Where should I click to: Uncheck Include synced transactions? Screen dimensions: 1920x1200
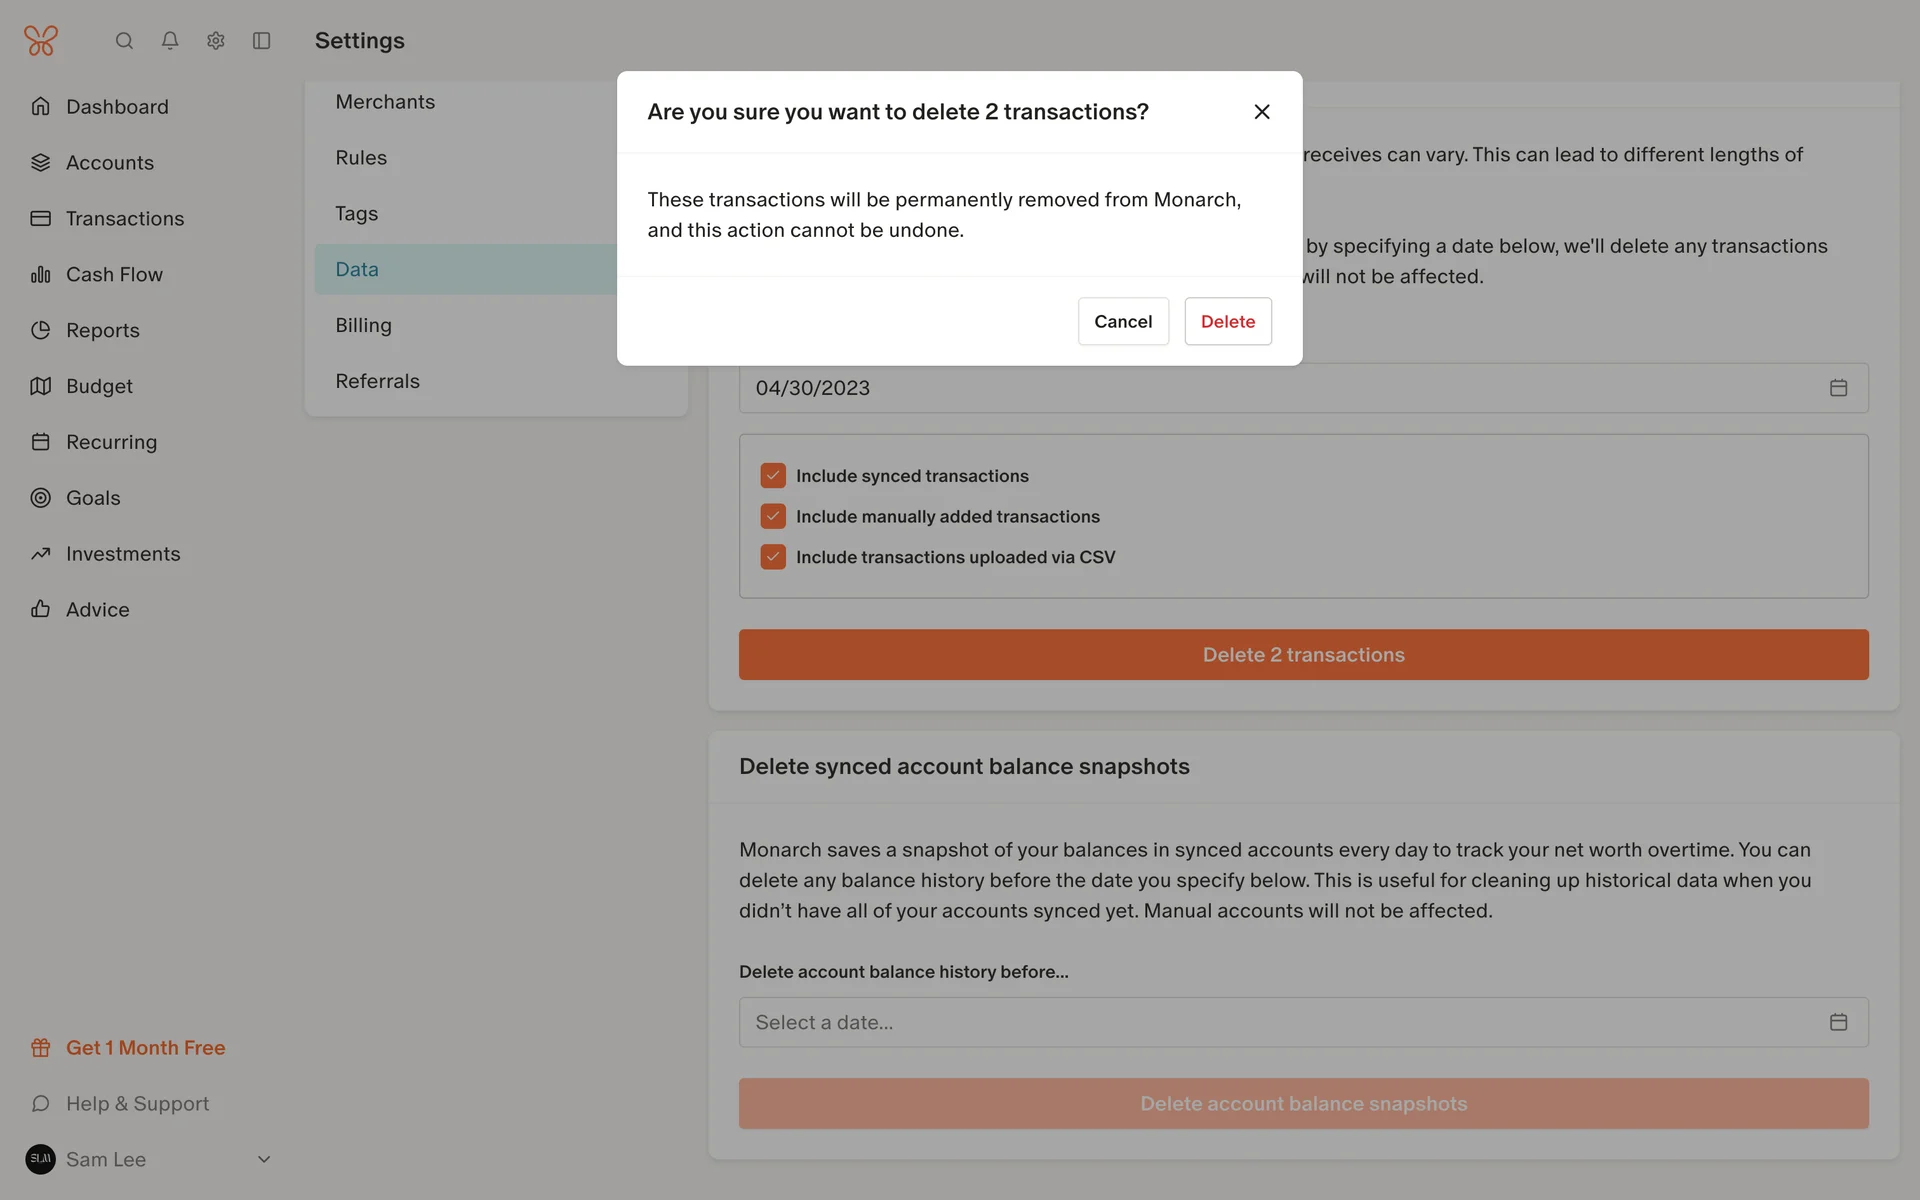point(773,476)
